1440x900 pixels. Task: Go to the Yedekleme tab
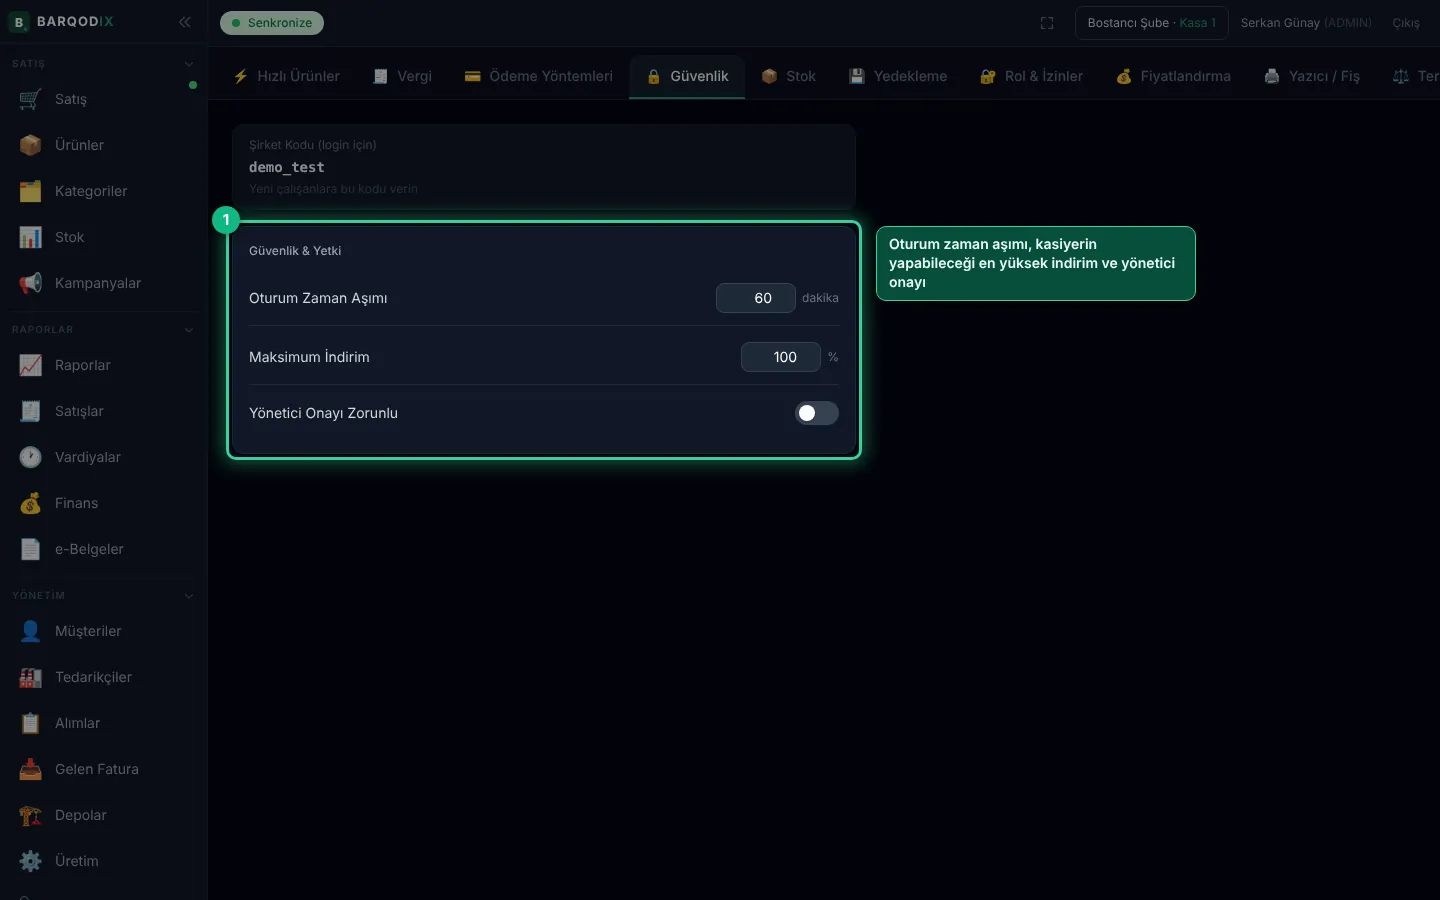click(898, 76)
